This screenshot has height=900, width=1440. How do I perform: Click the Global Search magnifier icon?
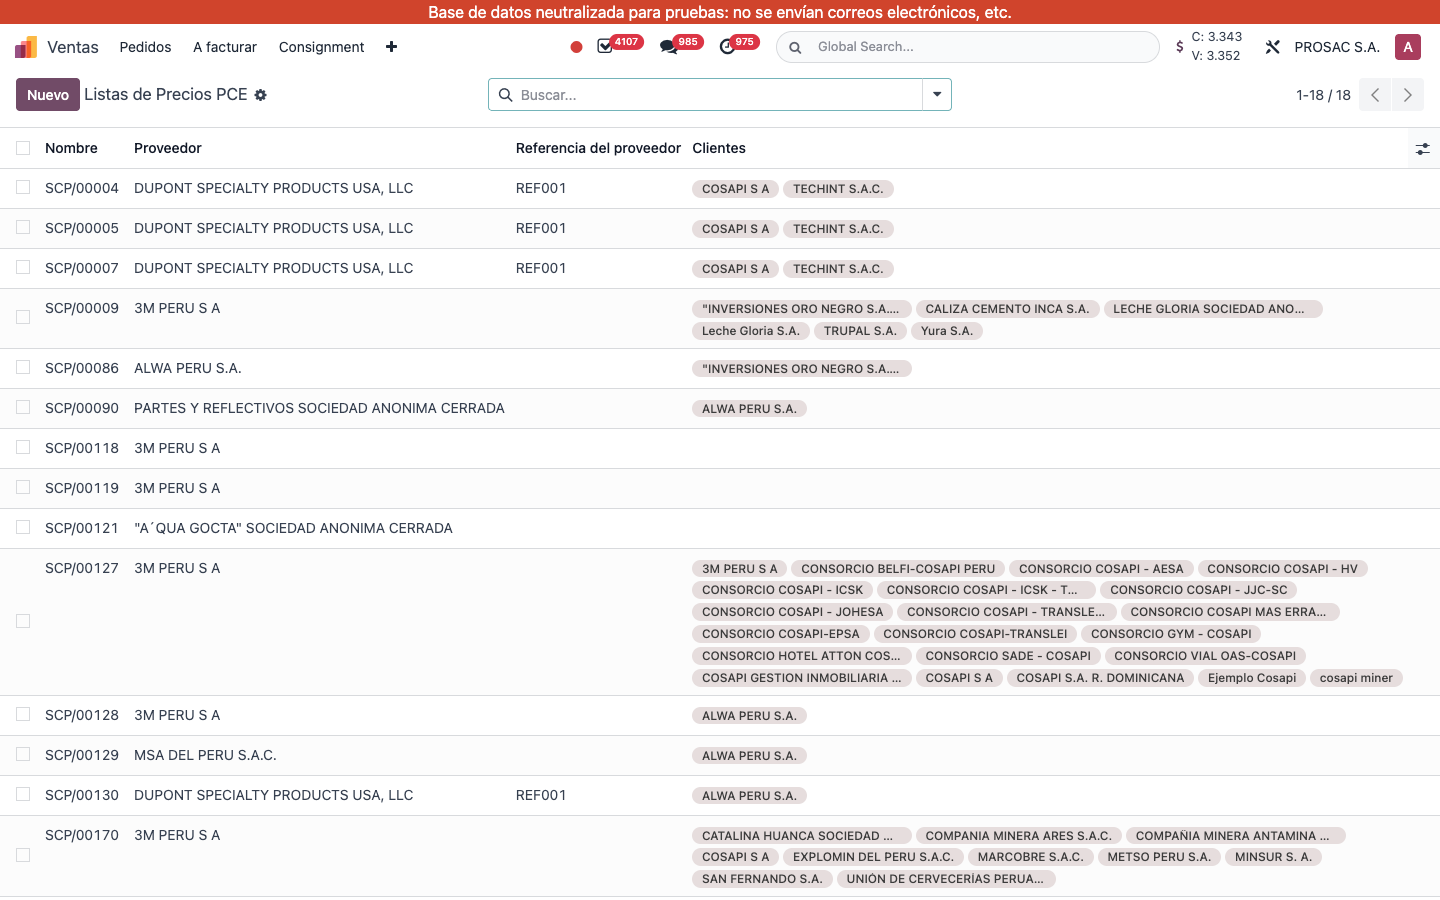pos(795,47)
